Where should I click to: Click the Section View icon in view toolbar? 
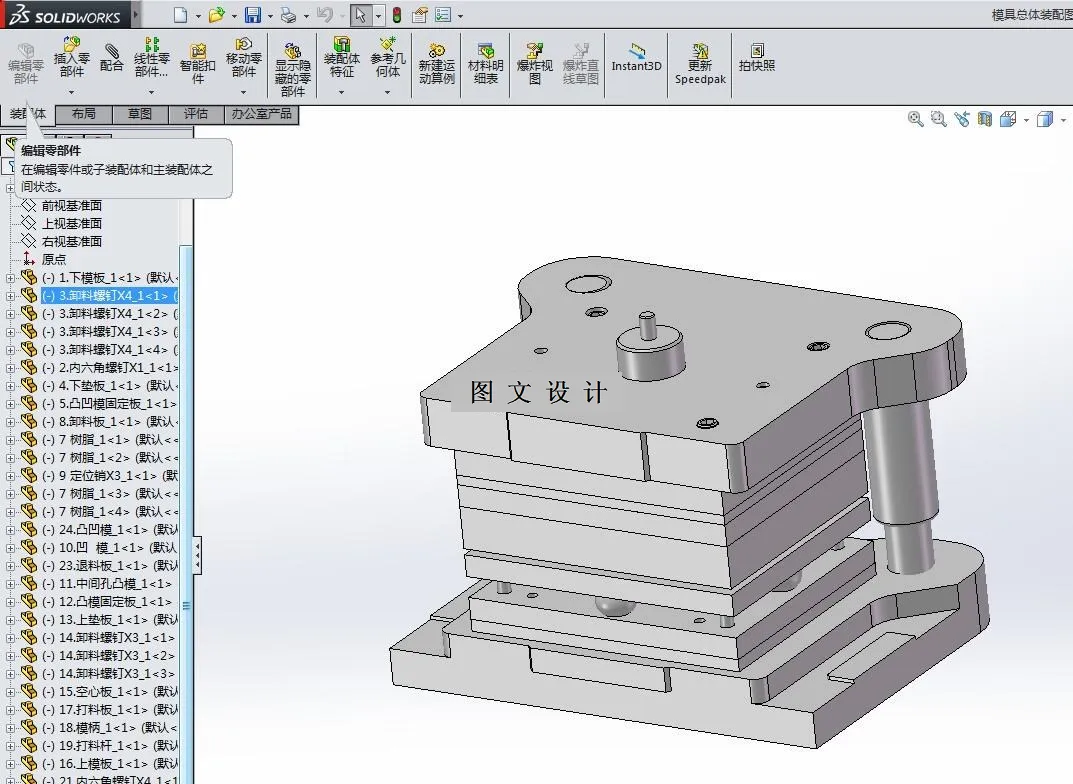point(985,119)
